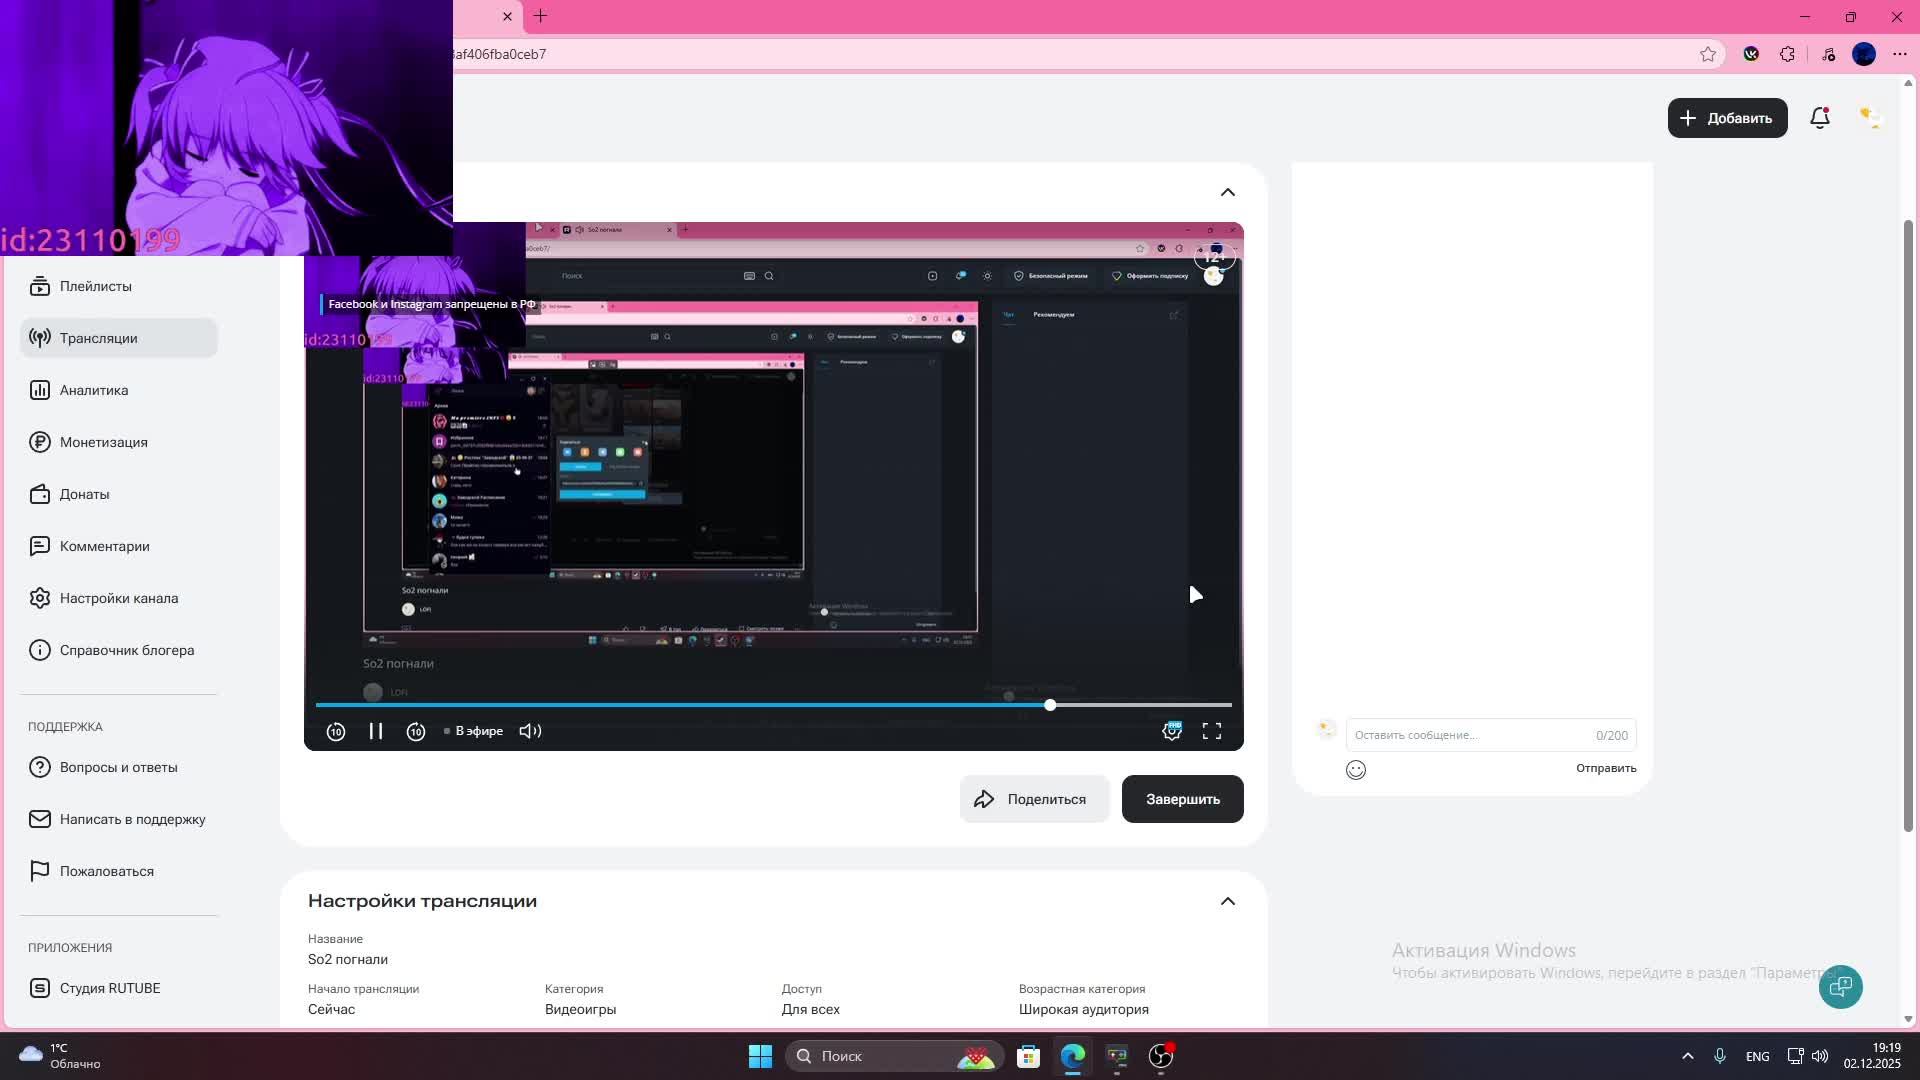This screenshot has width=1920, height=1080.
Task: Open emoji picker in chat
Action: coord(1356,769)
